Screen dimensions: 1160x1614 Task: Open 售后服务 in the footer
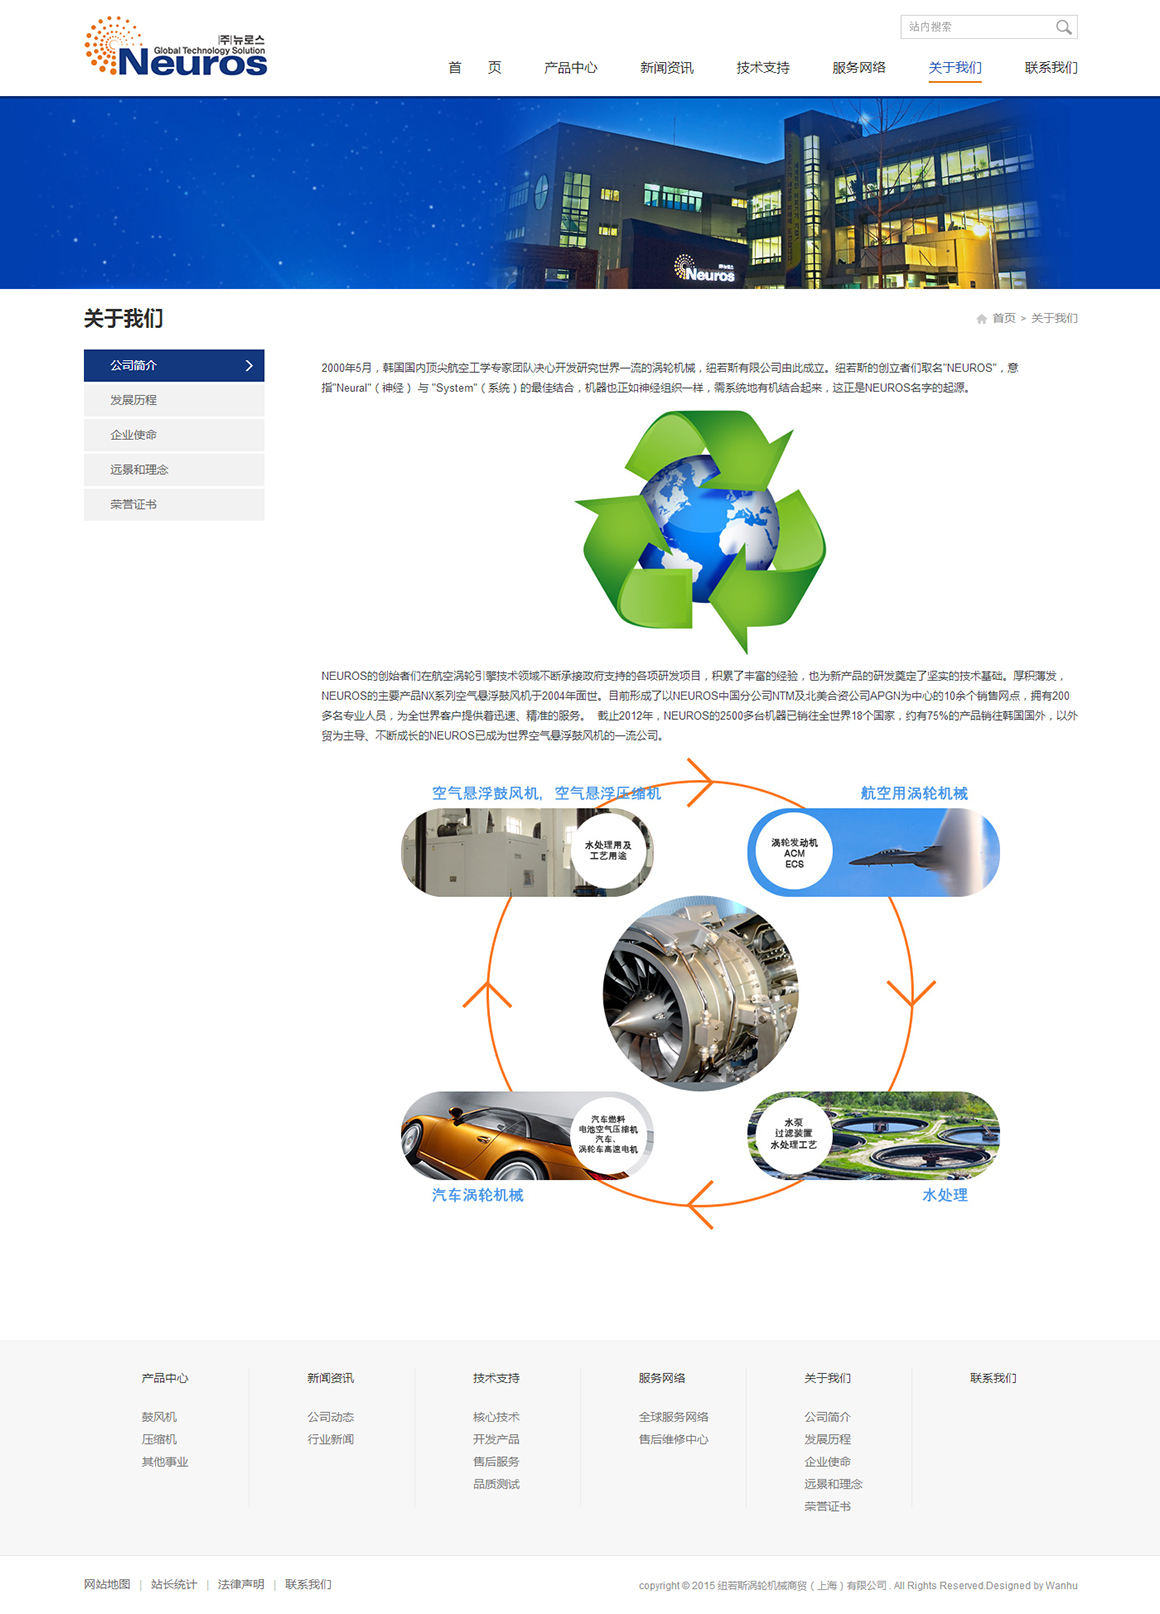coord(496,1462)
